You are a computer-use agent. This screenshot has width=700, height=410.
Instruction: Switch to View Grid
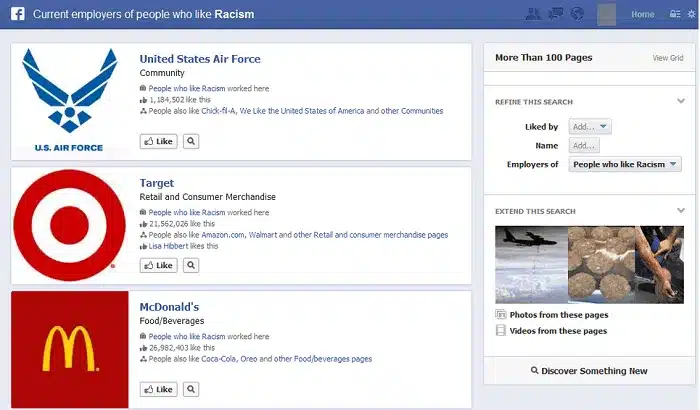tap(668, 58)
